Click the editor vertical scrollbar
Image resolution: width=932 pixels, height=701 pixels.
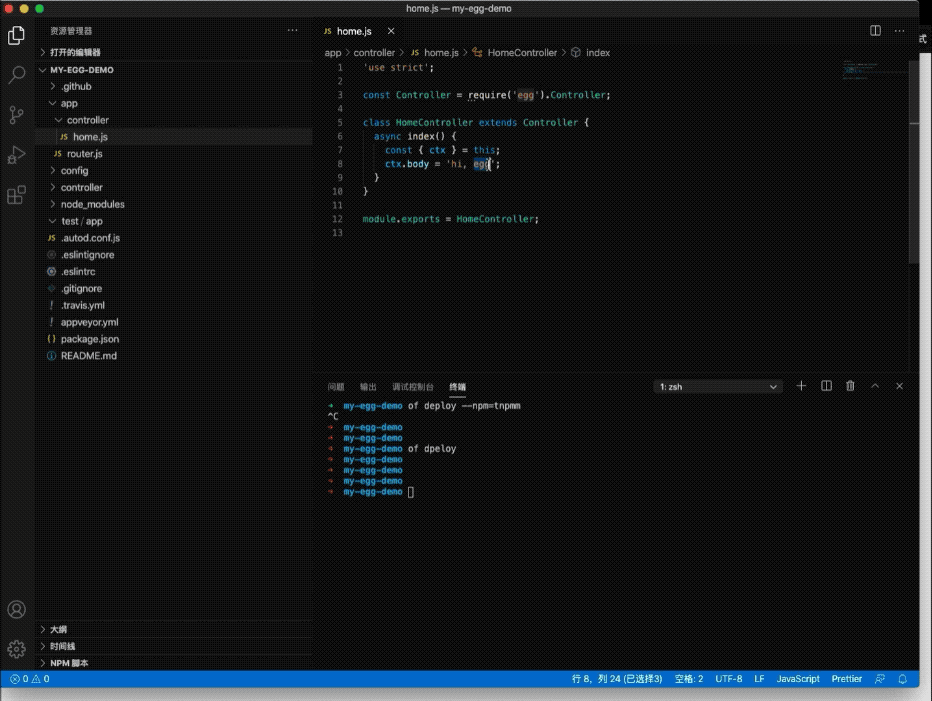914,161
